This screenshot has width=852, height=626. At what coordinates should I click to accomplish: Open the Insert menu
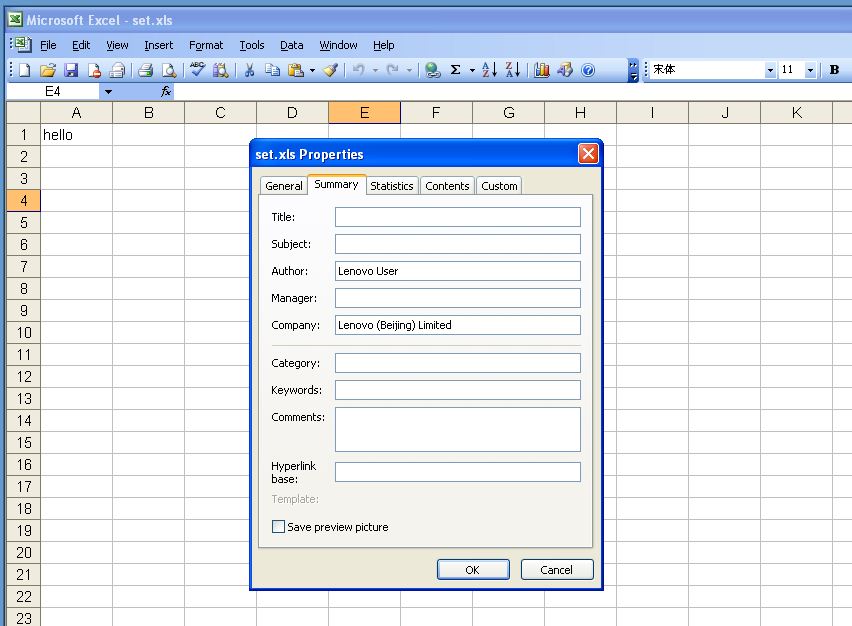point(159,45)
